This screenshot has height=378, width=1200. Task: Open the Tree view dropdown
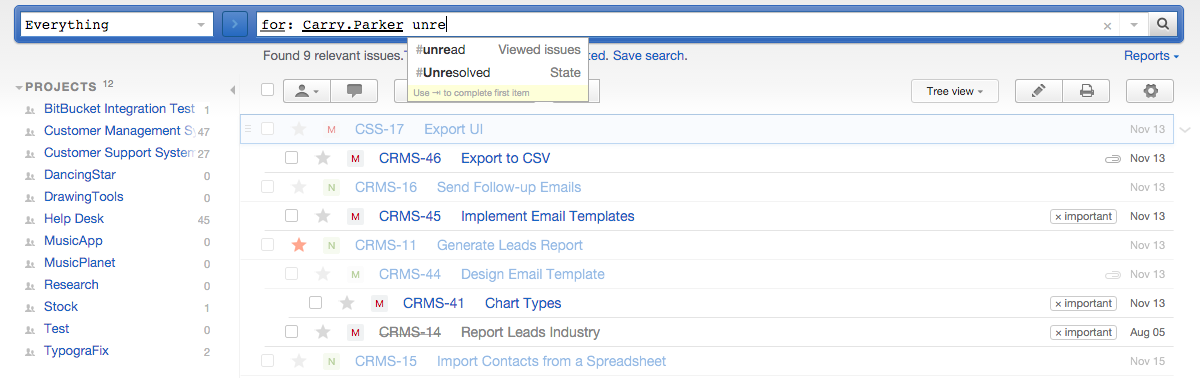(955, 91)
